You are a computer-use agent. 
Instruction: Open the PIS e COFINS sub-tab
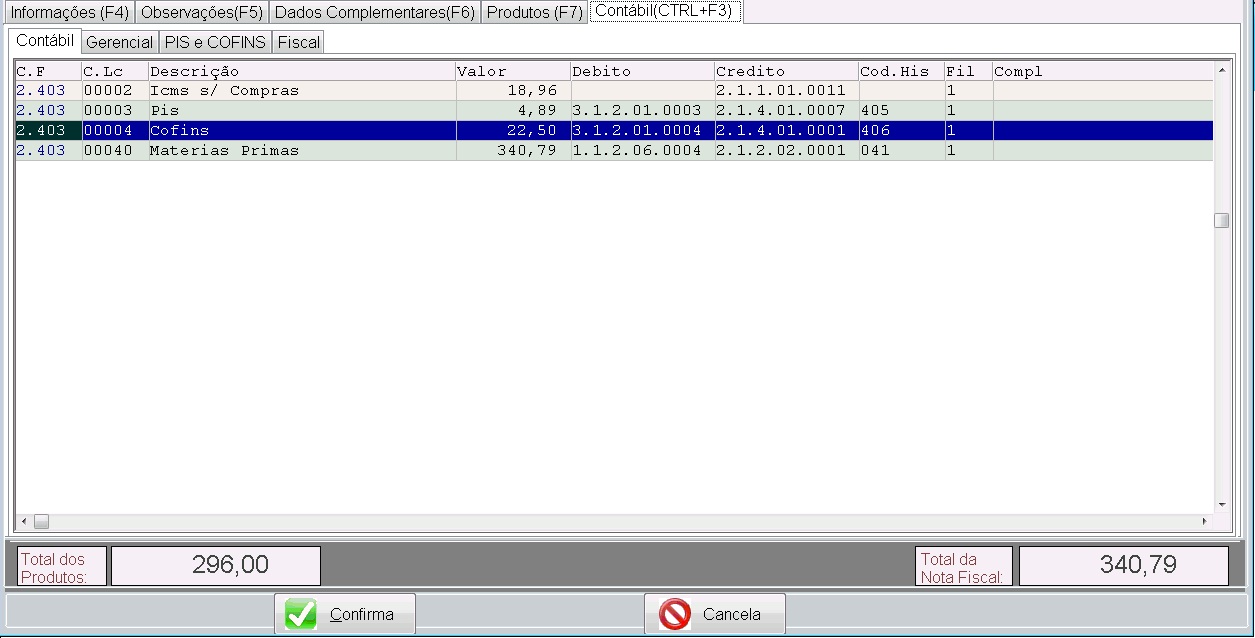215,42
